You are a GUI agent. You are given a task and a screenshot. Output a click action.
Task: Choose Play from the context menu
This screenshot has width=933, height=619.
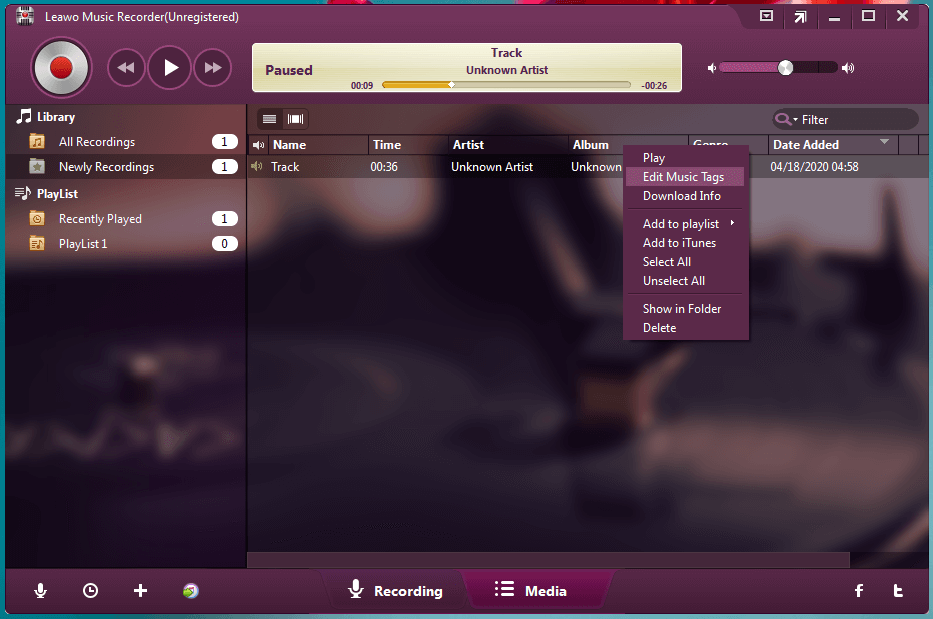click(685, 158)
